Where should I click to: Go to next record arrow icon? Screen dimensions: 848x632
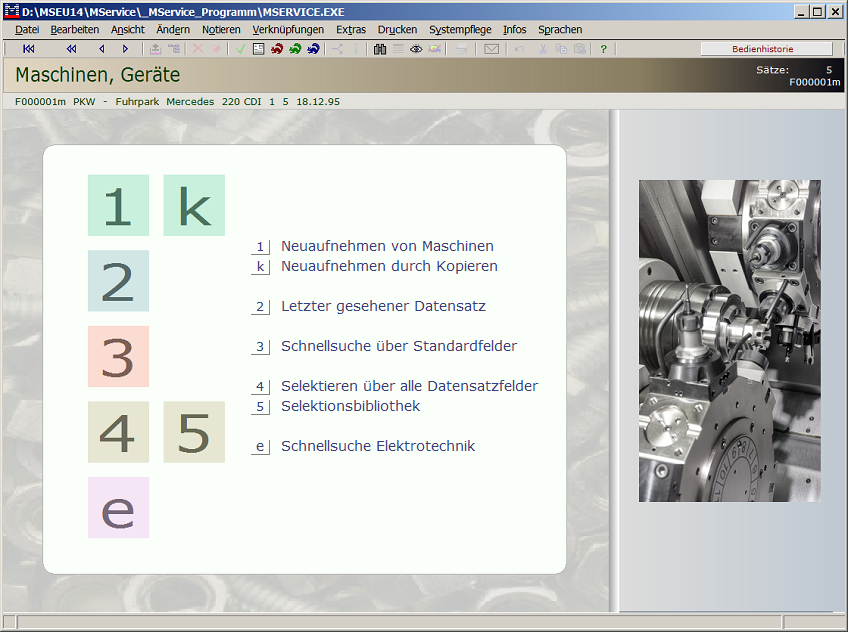(125, 48)
